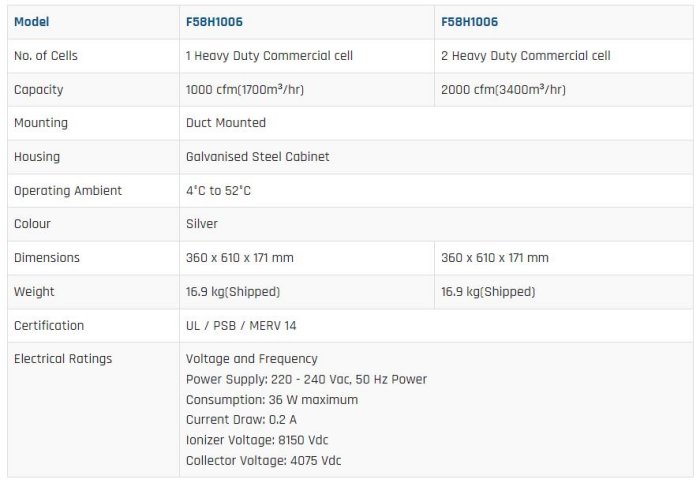
Task: Click the Mounting row label
Action: pyautogui.click(x=41, y=123)
